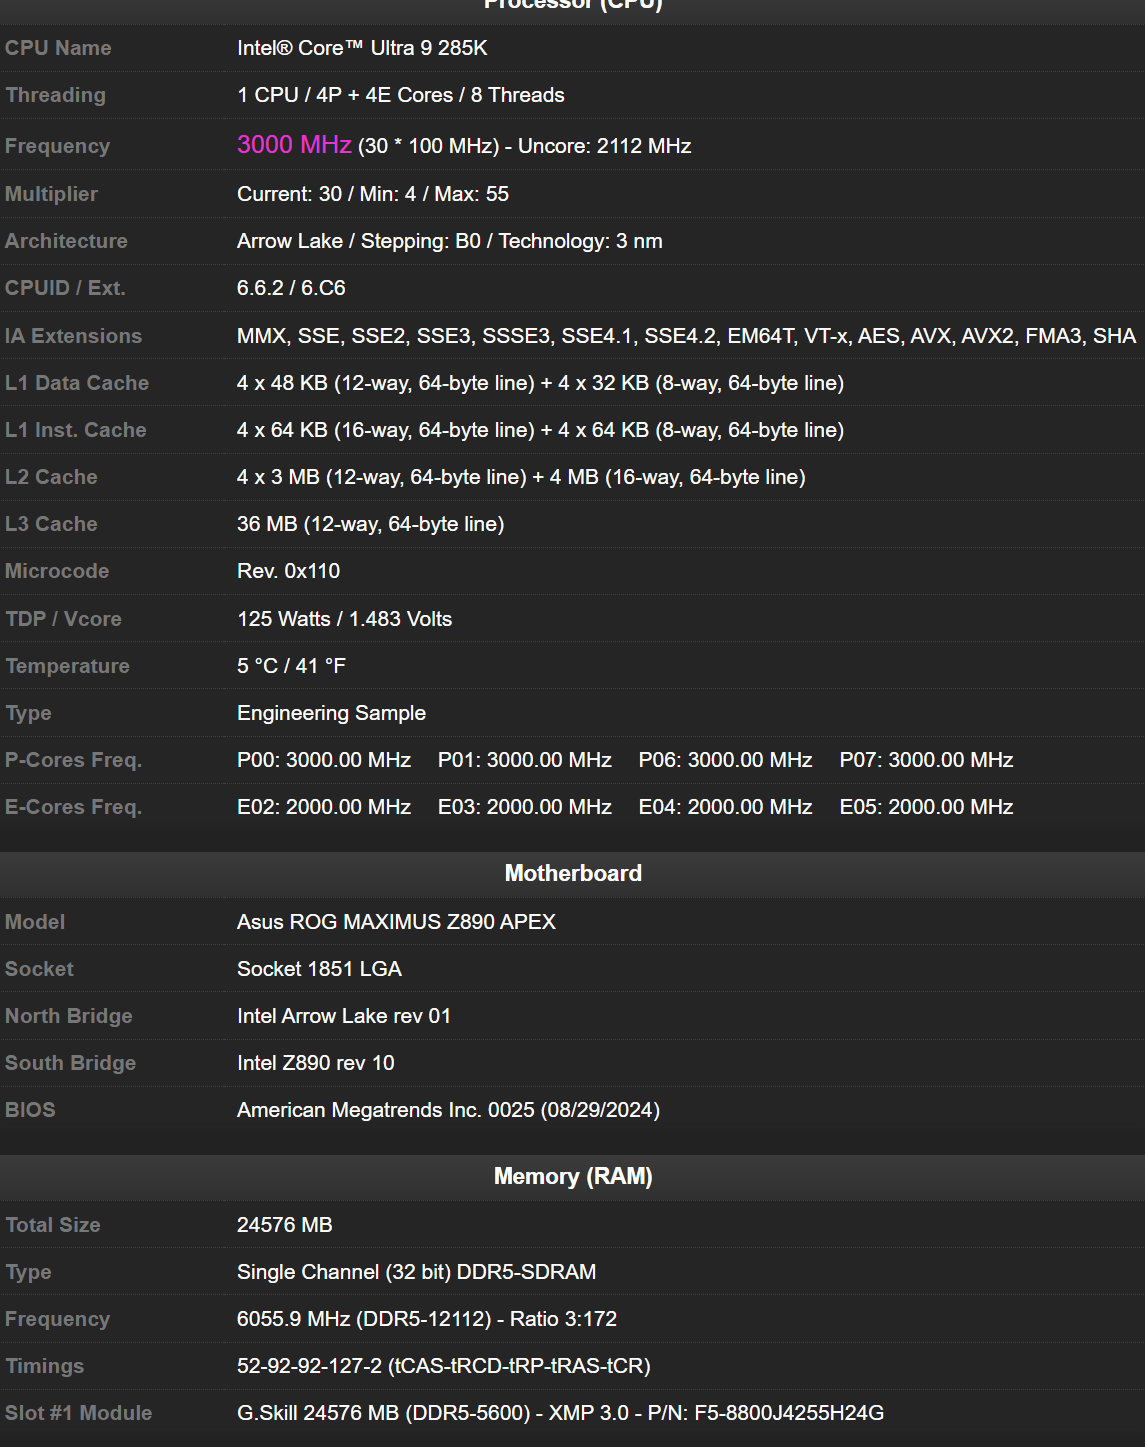Select the Temperature value 5 °C / 41 °F
This screenshot has width=1145, height=1447.
click(291, 666)
